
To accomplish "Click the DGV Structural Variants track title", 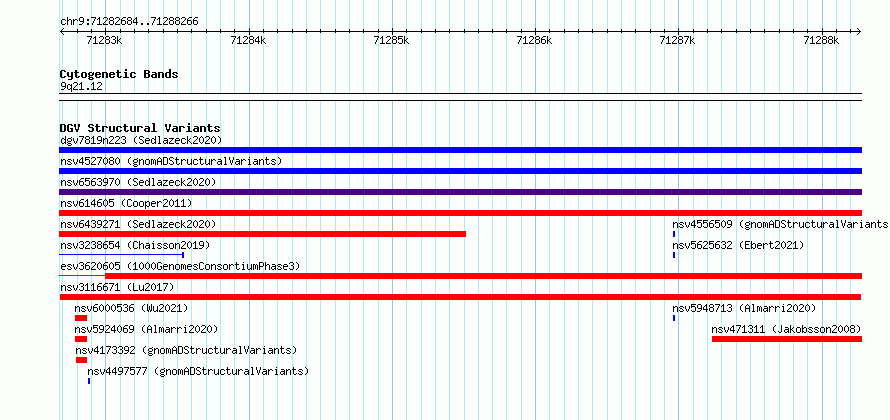I will tap(140, 128).
